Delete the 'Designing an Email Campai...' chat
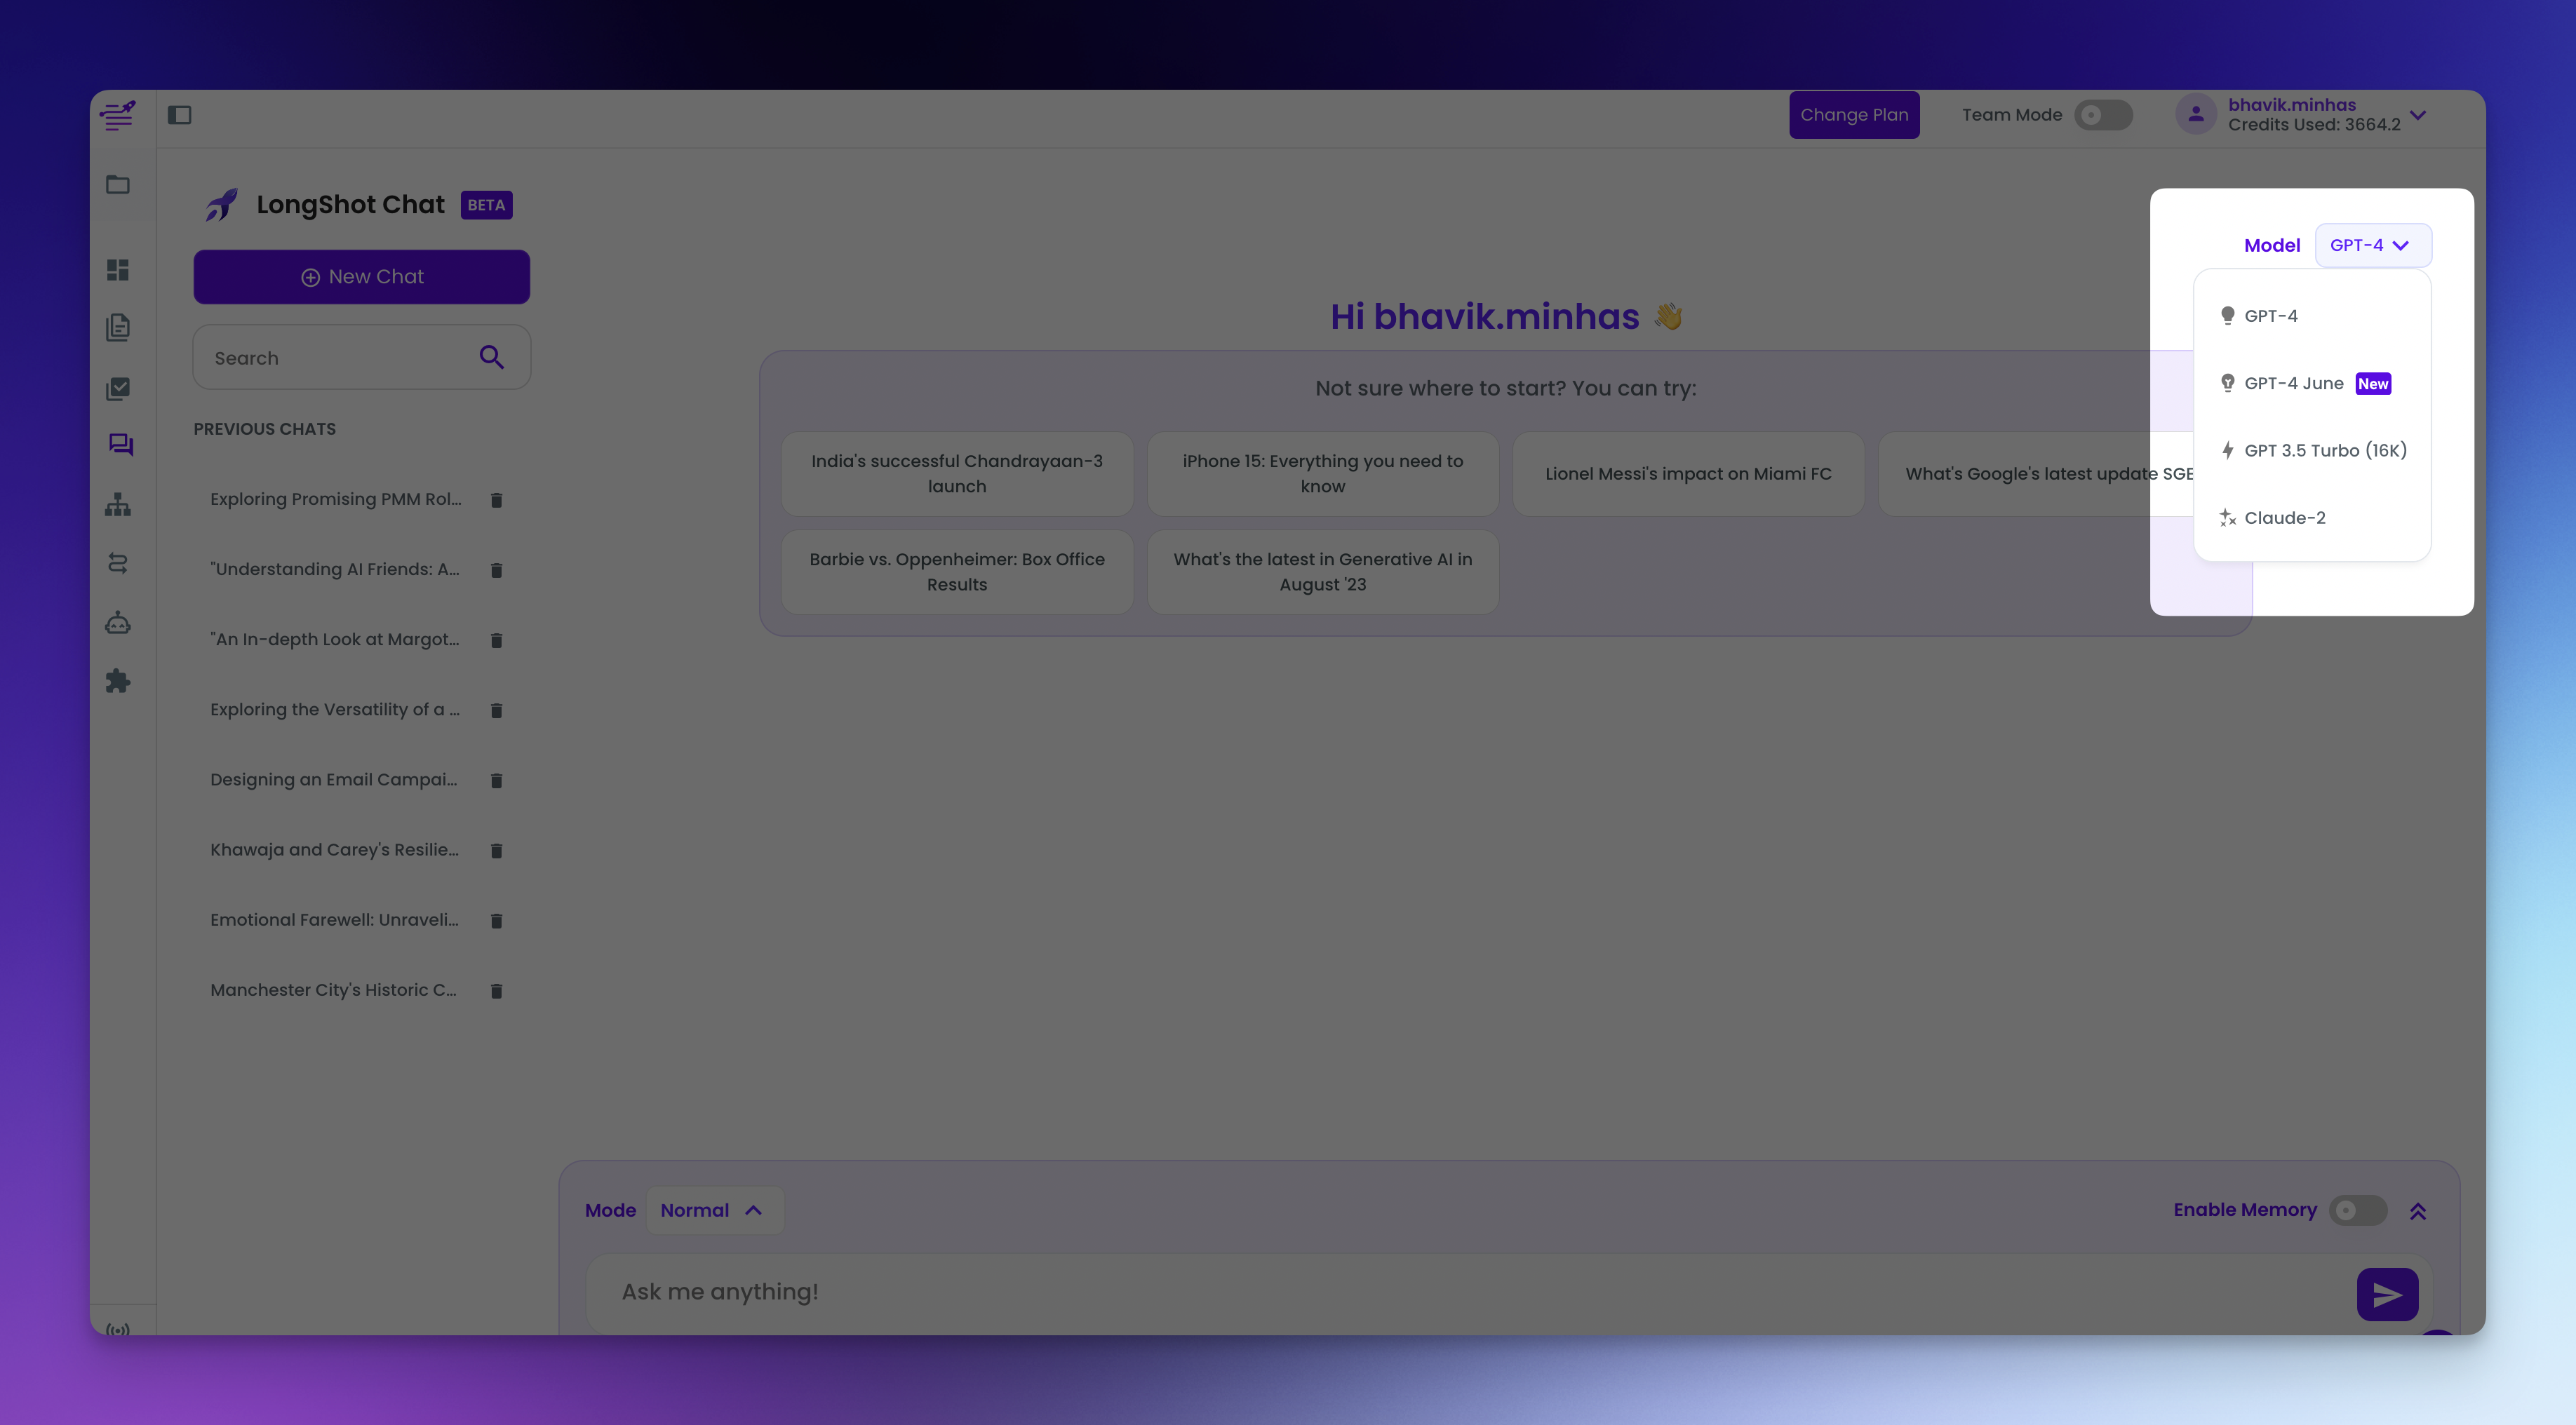 click(496, 780)
